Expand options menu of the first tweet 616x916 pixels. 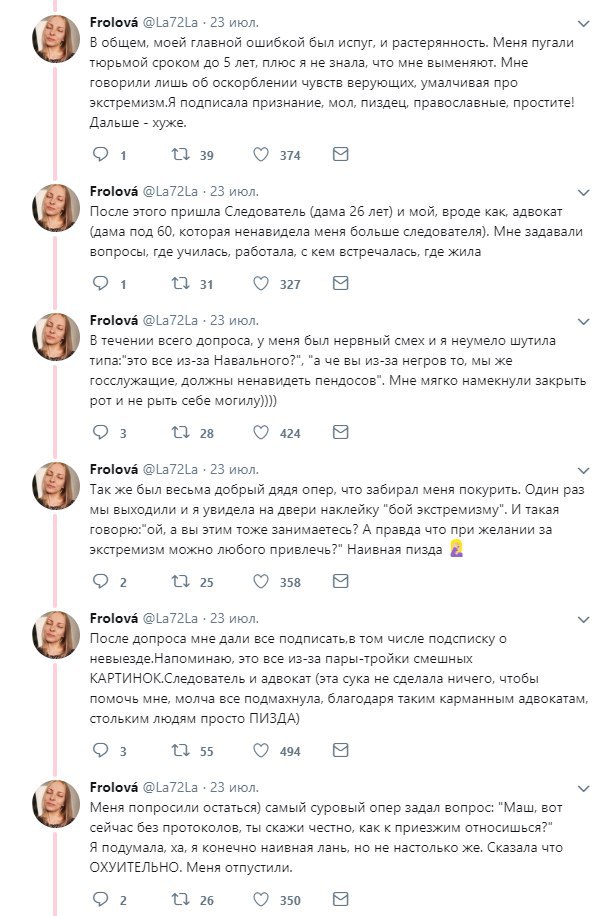[584, 23]
